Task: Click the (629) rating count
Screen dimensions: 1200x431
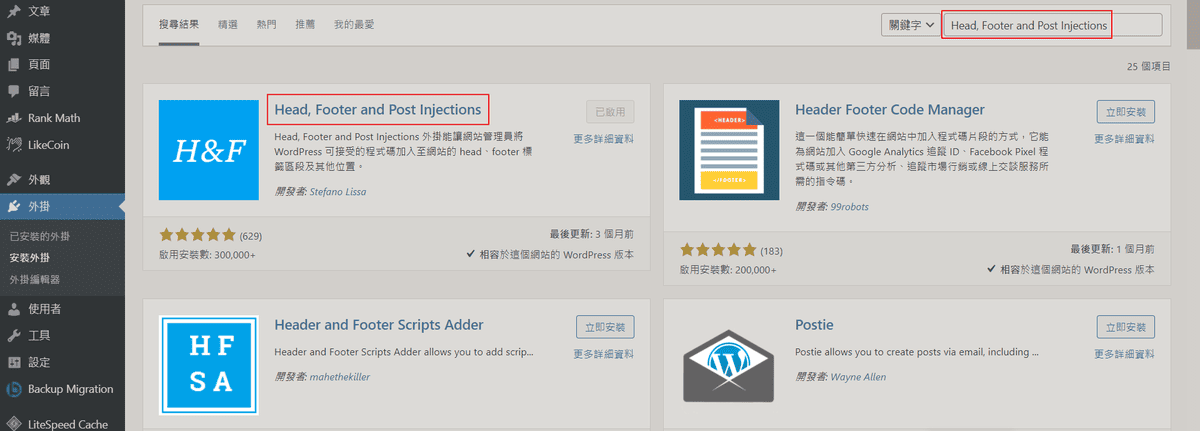Action: 250,235
